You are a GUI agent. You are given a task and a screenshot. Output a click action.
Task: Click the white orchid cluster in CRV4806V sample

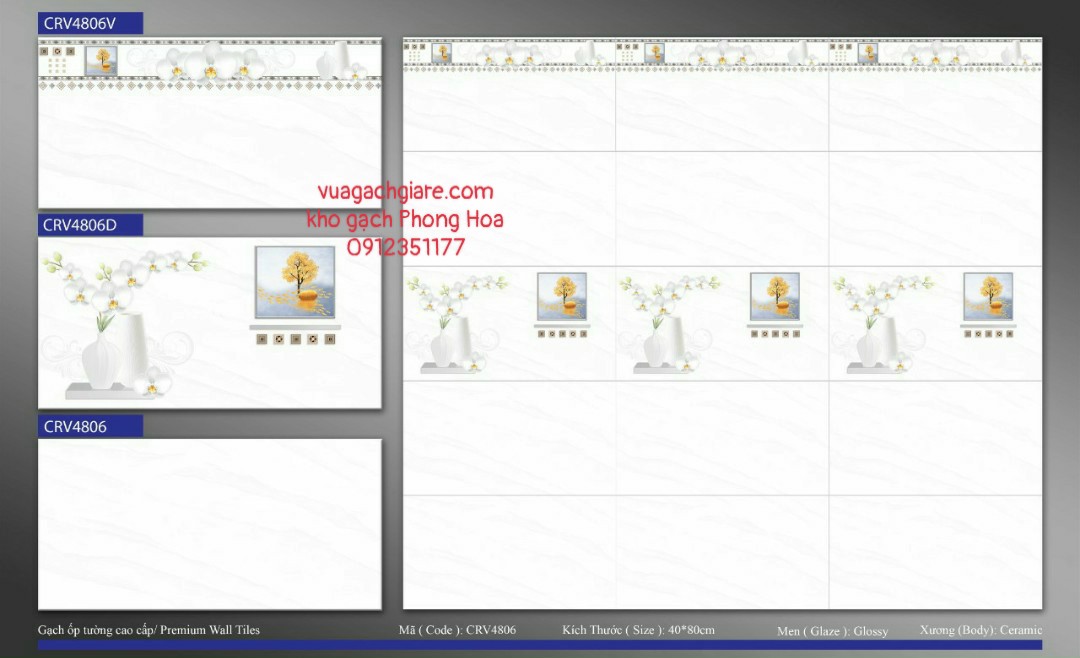coord(210,63)
